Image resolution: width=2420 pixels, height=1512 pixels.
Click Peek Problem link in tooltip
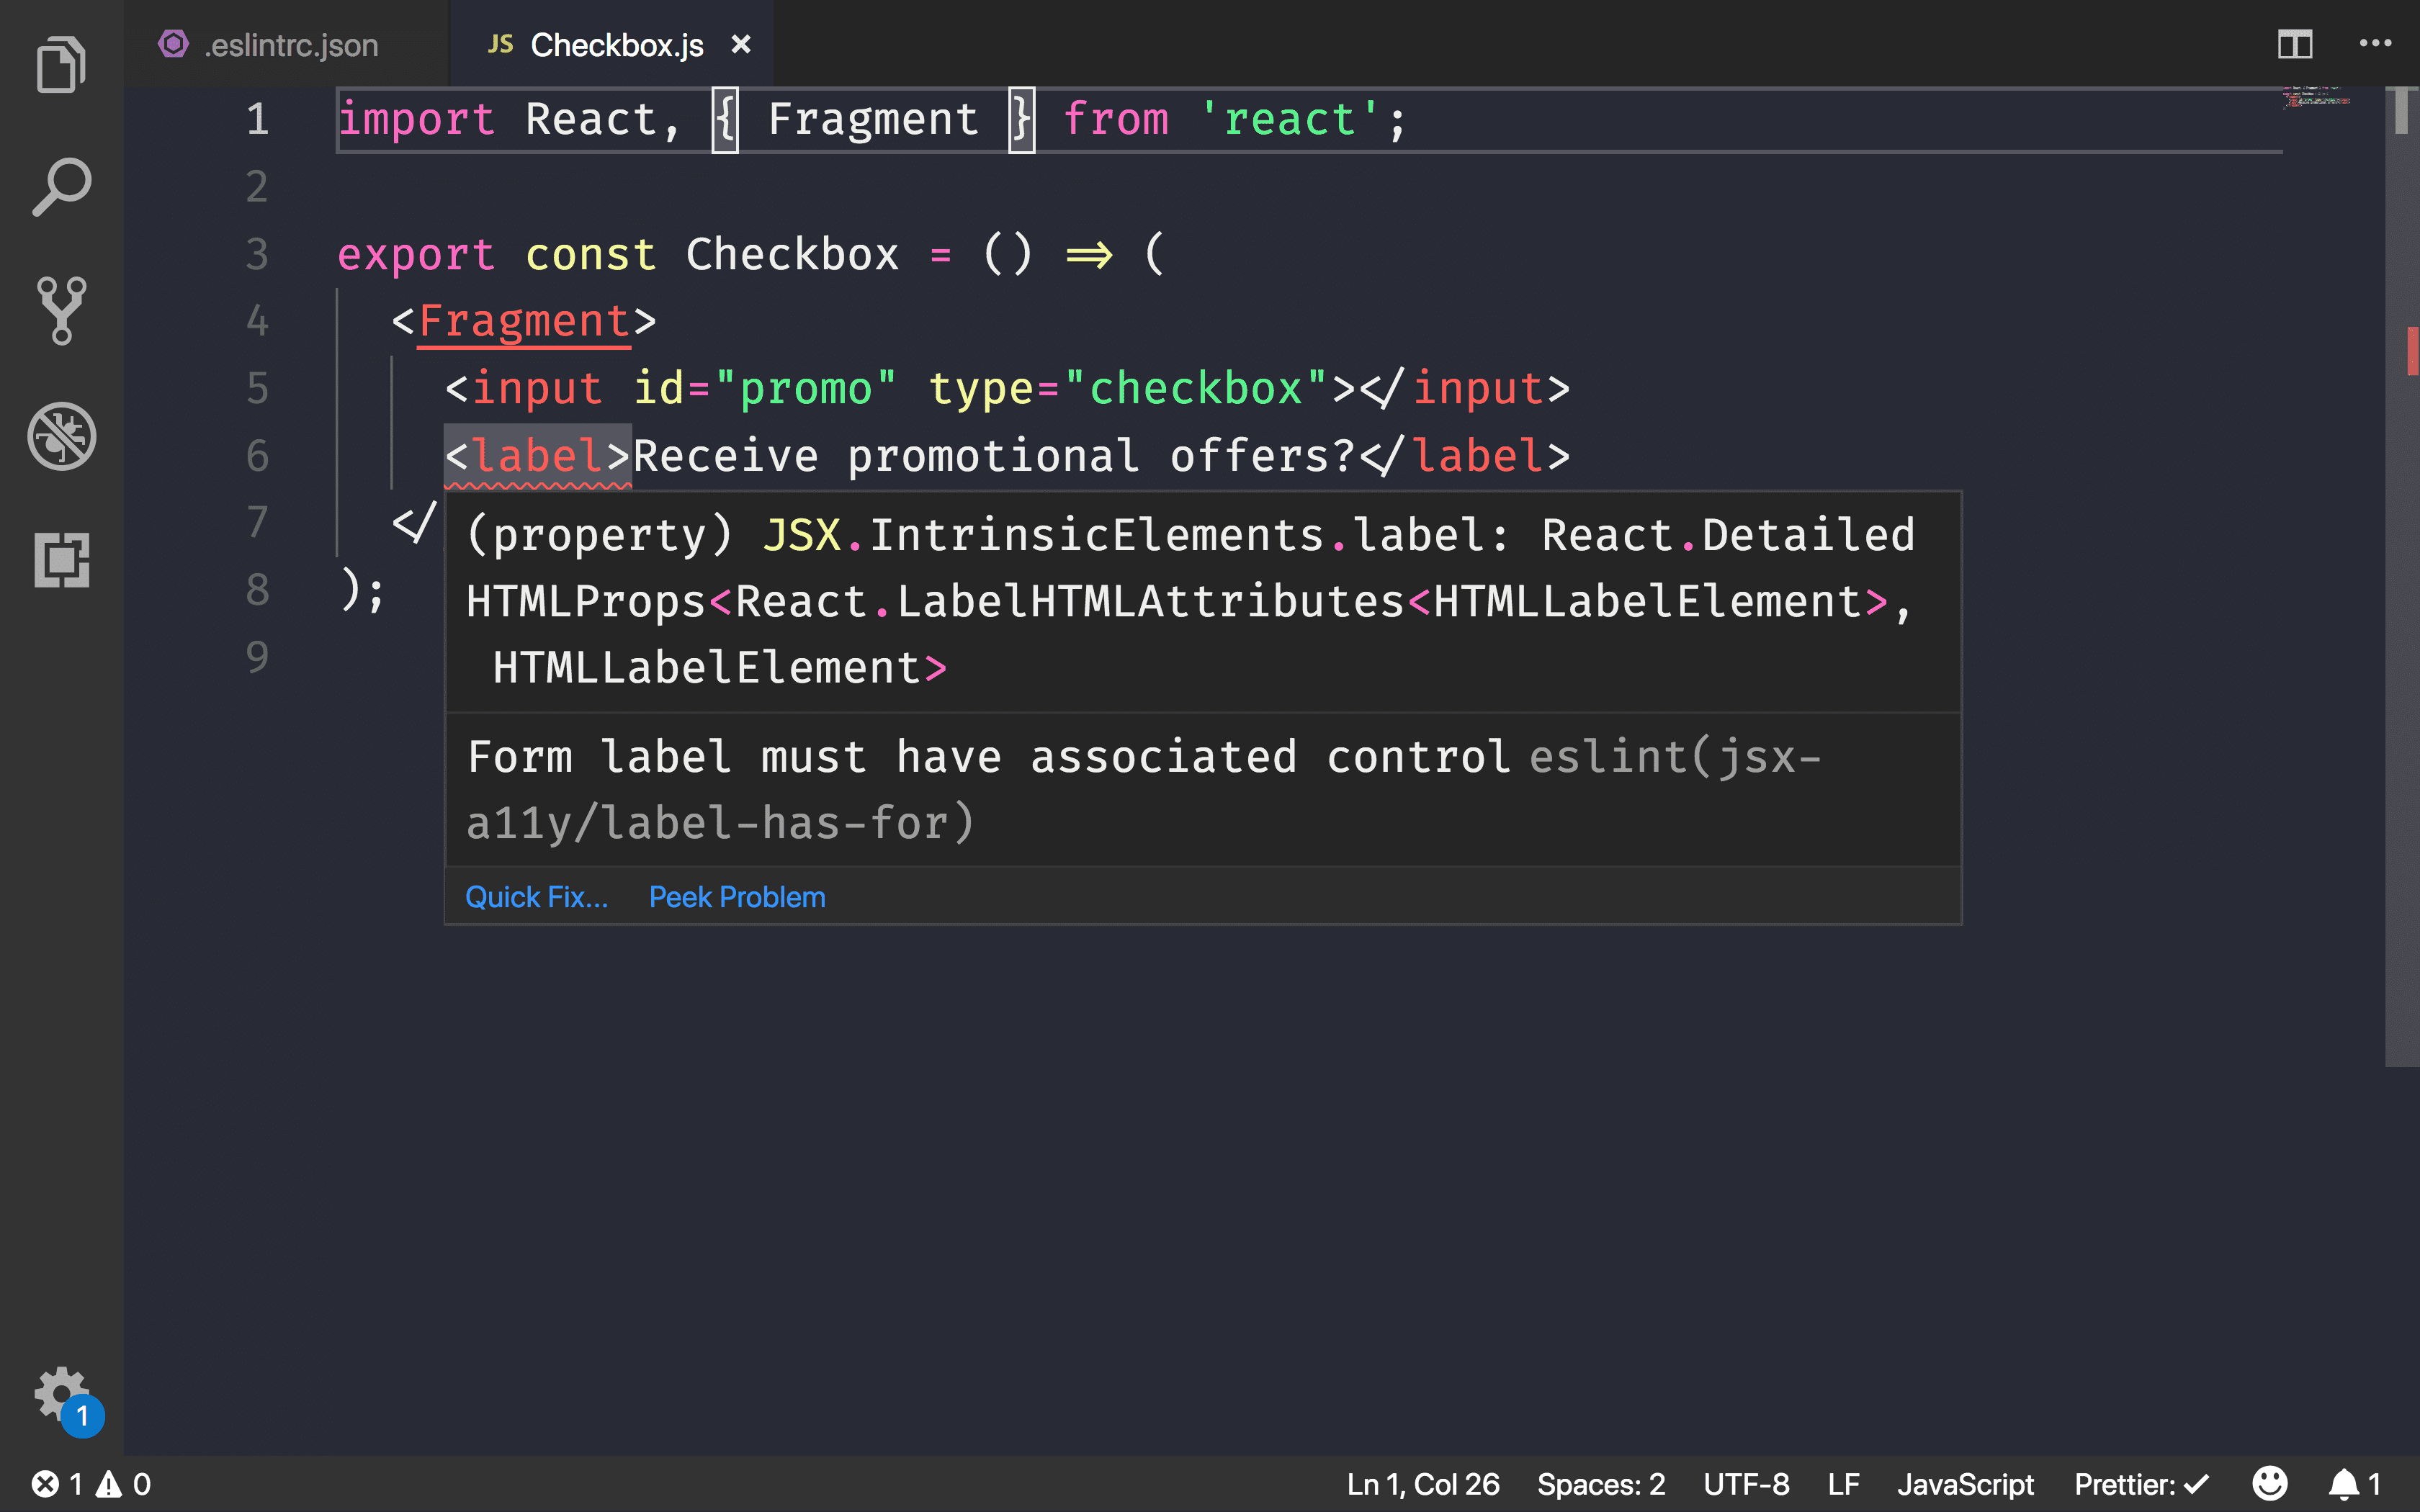pos(737,896)
